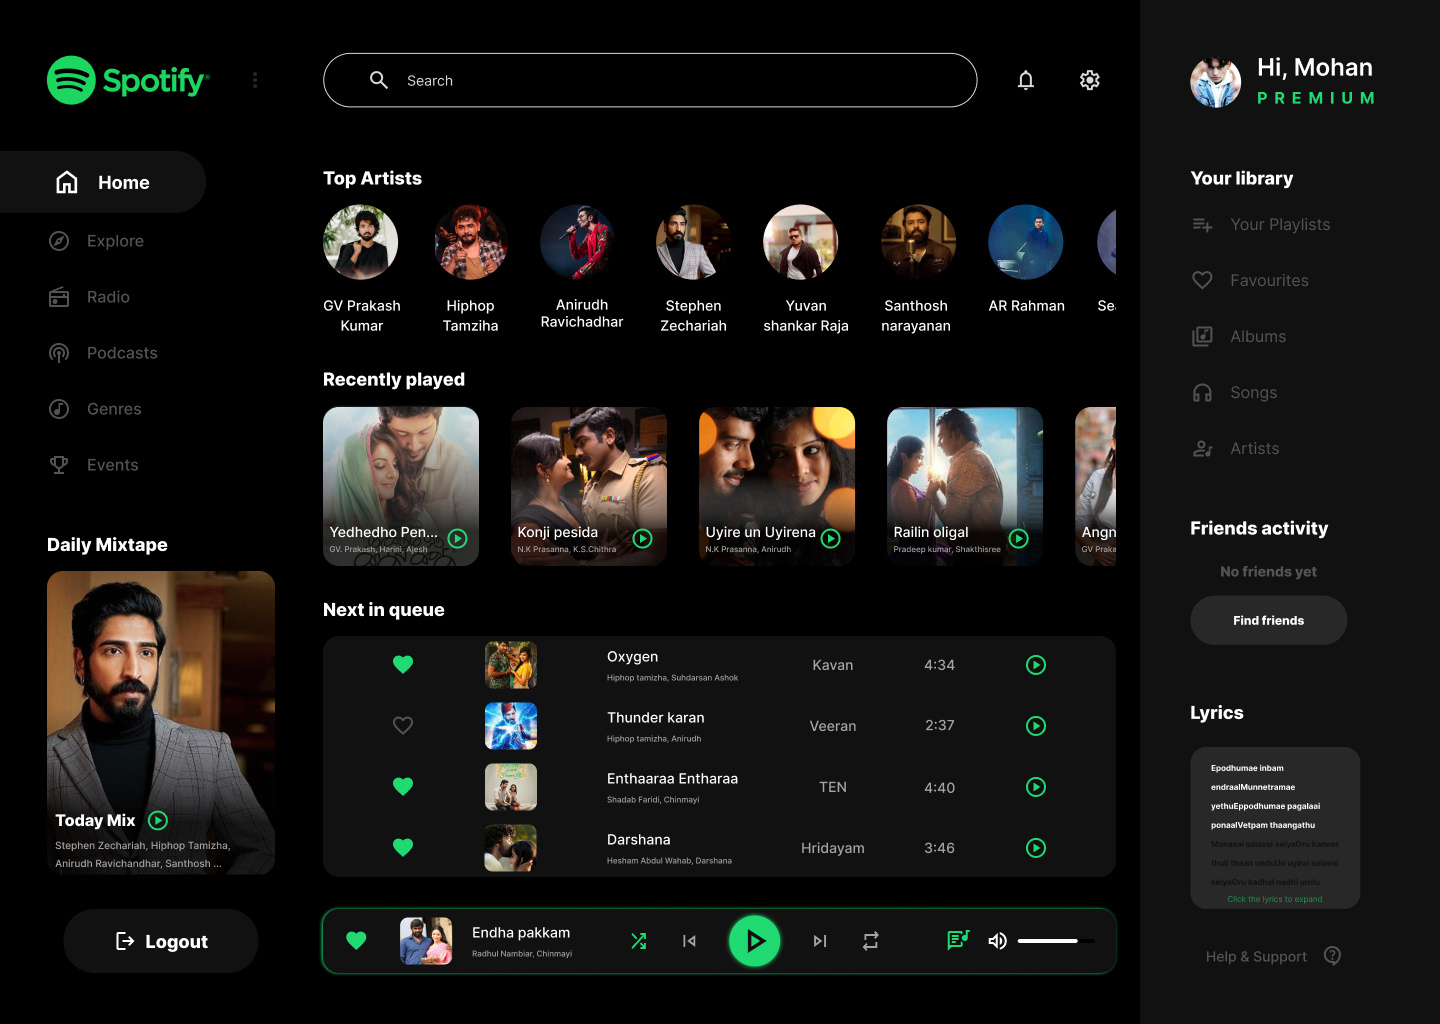Skip to the next track
This screenshot has height=1024, width=1440.
click(820, 941)
